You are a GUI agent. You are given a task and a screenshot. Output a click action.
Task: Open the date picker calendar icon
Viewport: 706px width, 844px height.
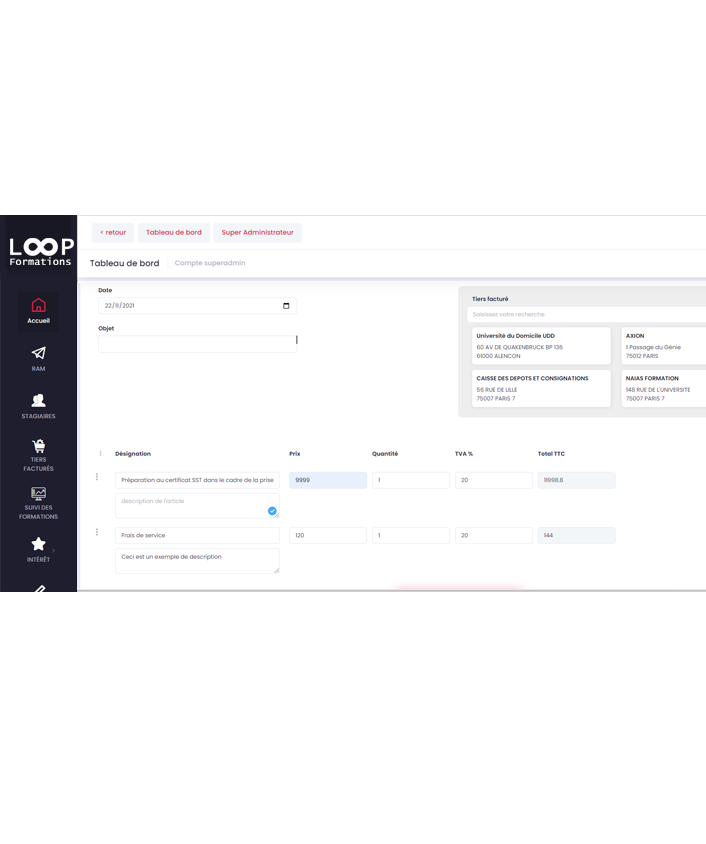(x=286, y=306)
